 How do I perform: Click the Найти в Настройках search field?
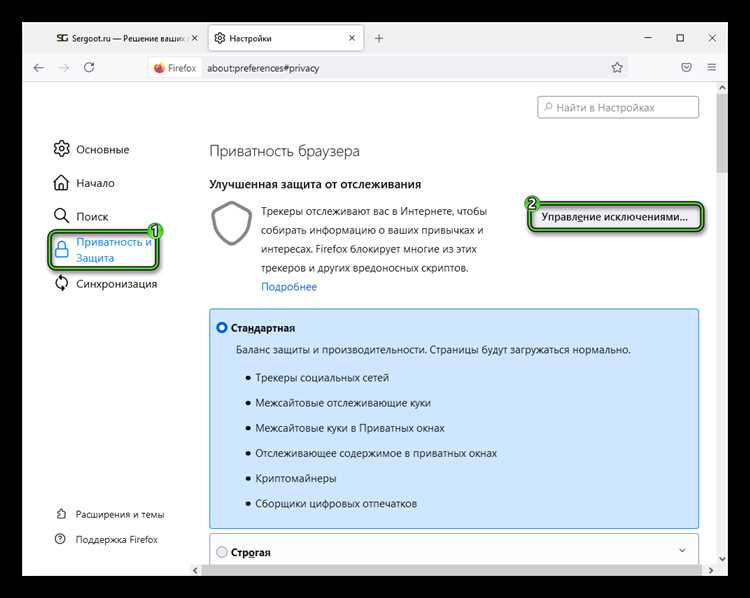(x=618, y=108)
